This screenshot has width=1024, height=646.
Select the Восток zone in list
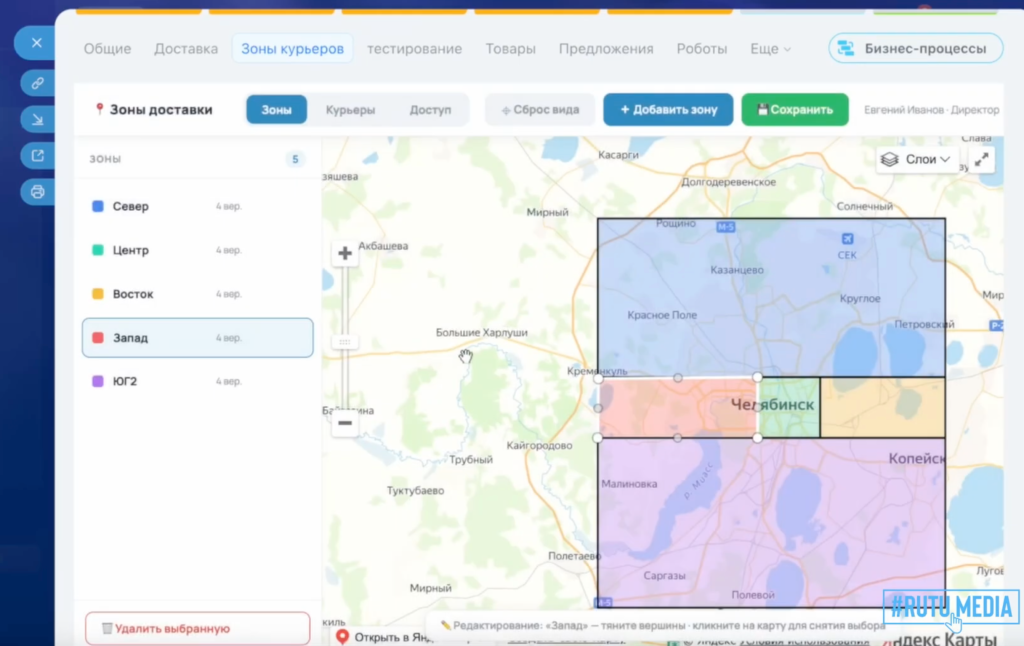coord(197,294)
